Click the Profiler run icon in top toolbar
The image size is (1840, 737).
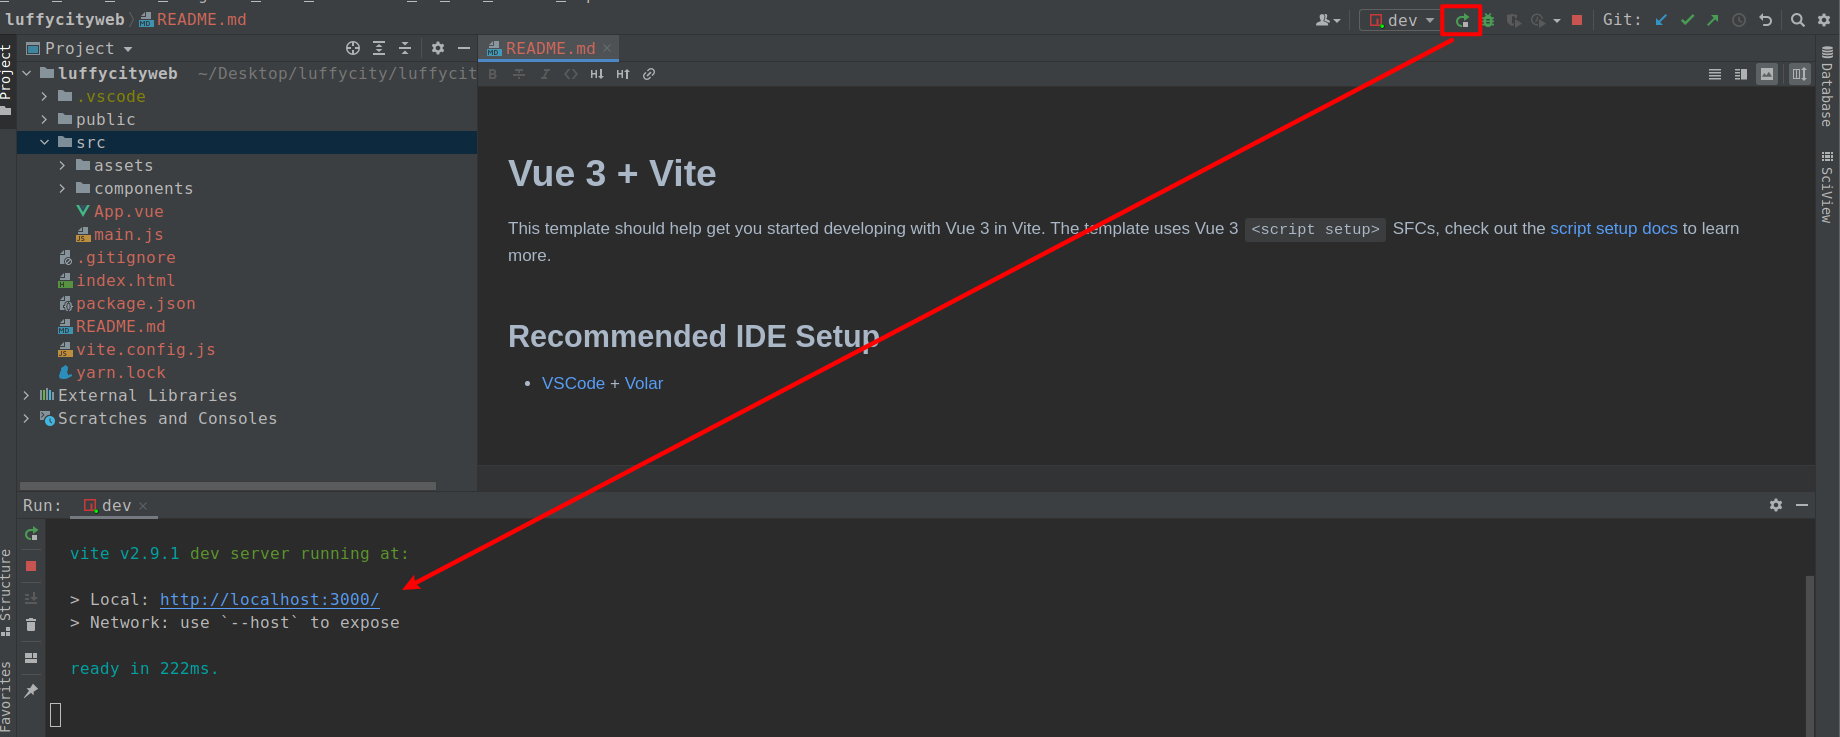1538,20
